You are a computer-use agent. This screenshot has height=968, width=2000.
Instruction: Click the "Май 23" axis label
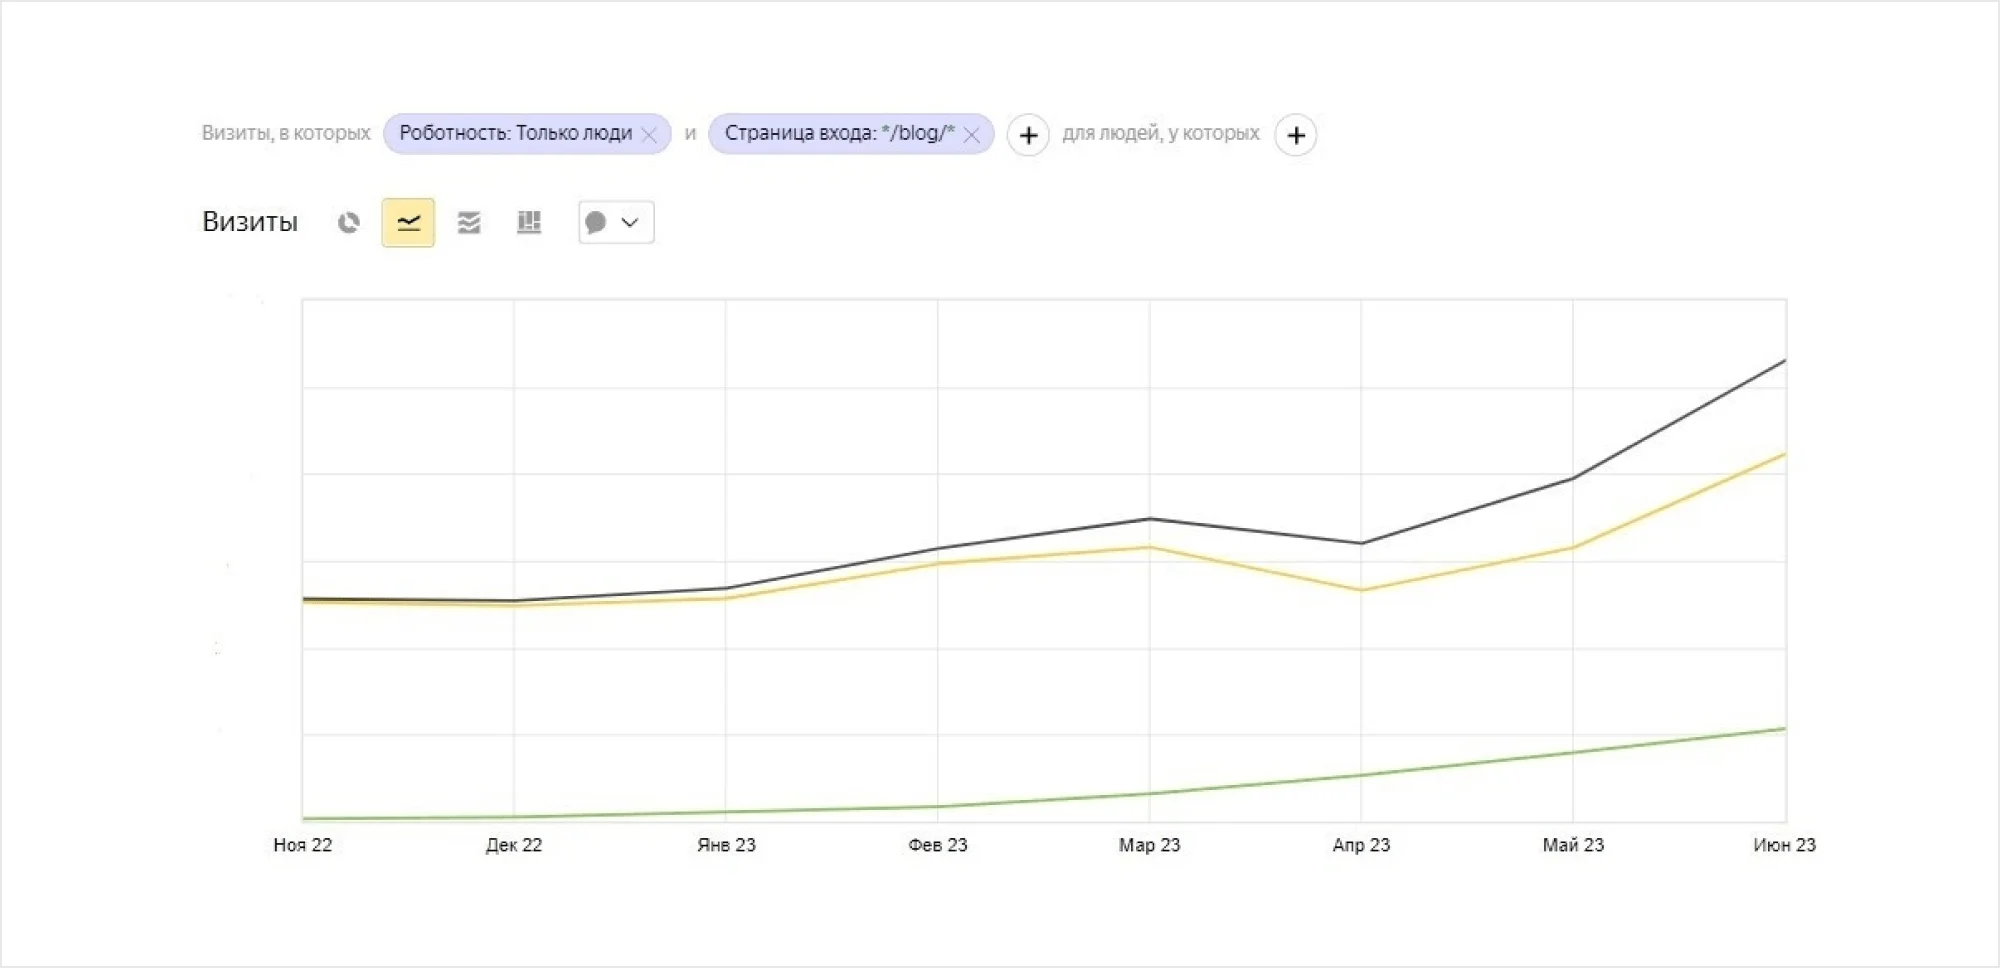pyautogui.click(x=1573, y=845)
